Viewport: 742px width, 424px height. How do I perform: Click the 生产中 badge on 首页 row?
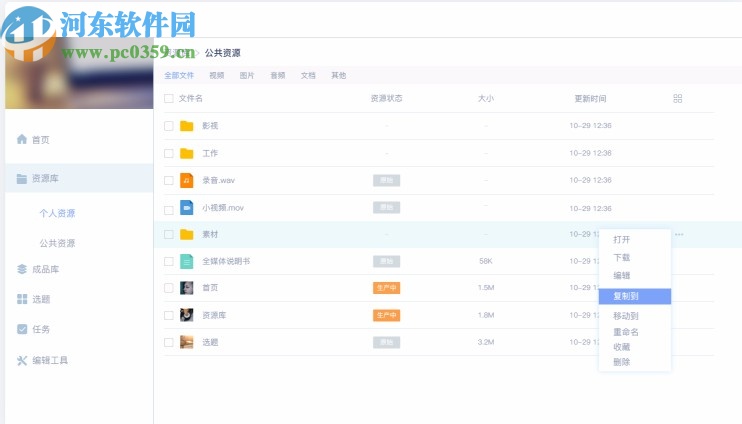[x=387, y=288]
